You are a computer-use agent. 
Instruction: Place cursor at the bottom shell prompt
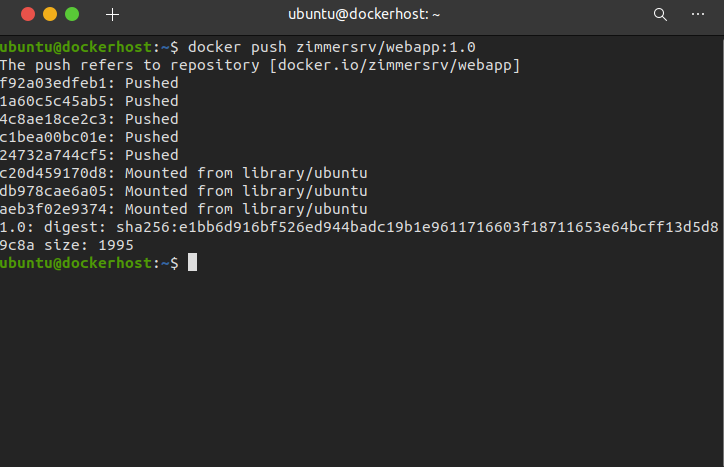tap(192, 263)
